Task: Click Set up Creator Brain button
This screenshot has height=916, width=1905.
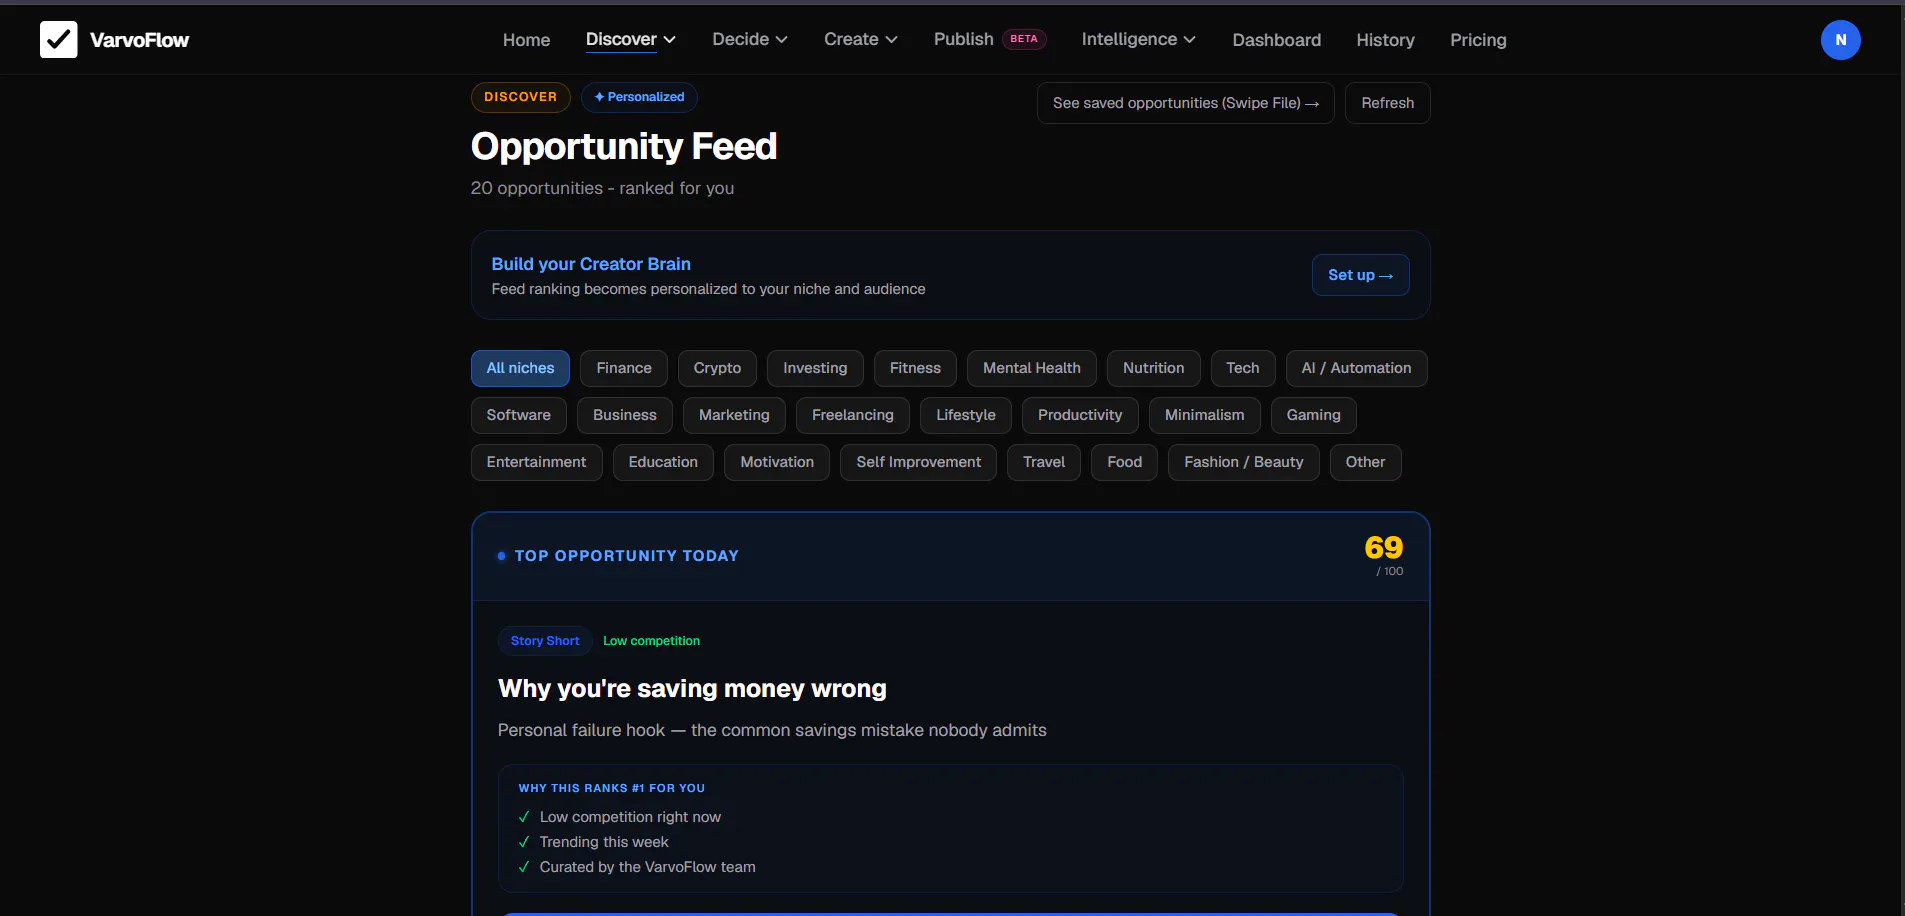Action: pyautogui.click(x=1360, y=275)
